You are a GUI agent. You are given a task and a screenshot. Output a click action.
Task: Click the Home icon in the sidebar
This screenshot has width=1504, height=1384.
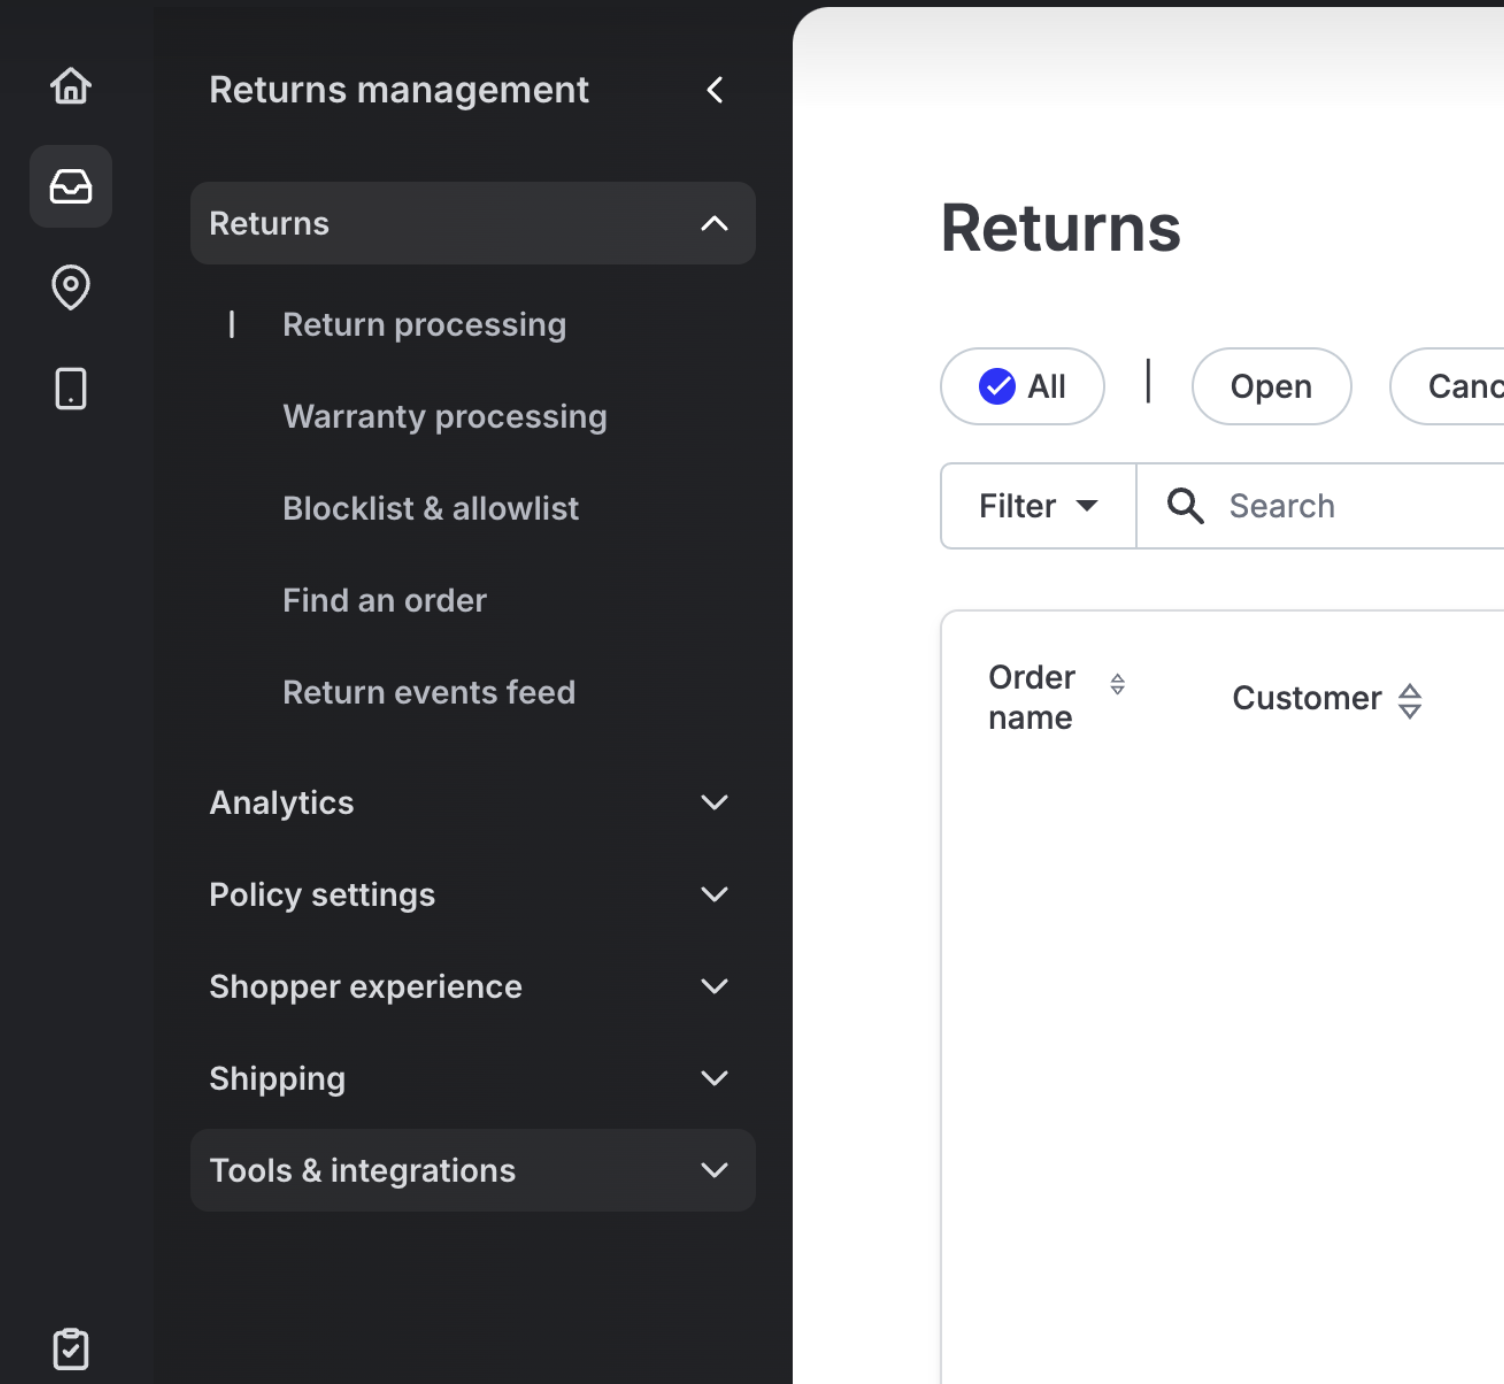[70, 86]
